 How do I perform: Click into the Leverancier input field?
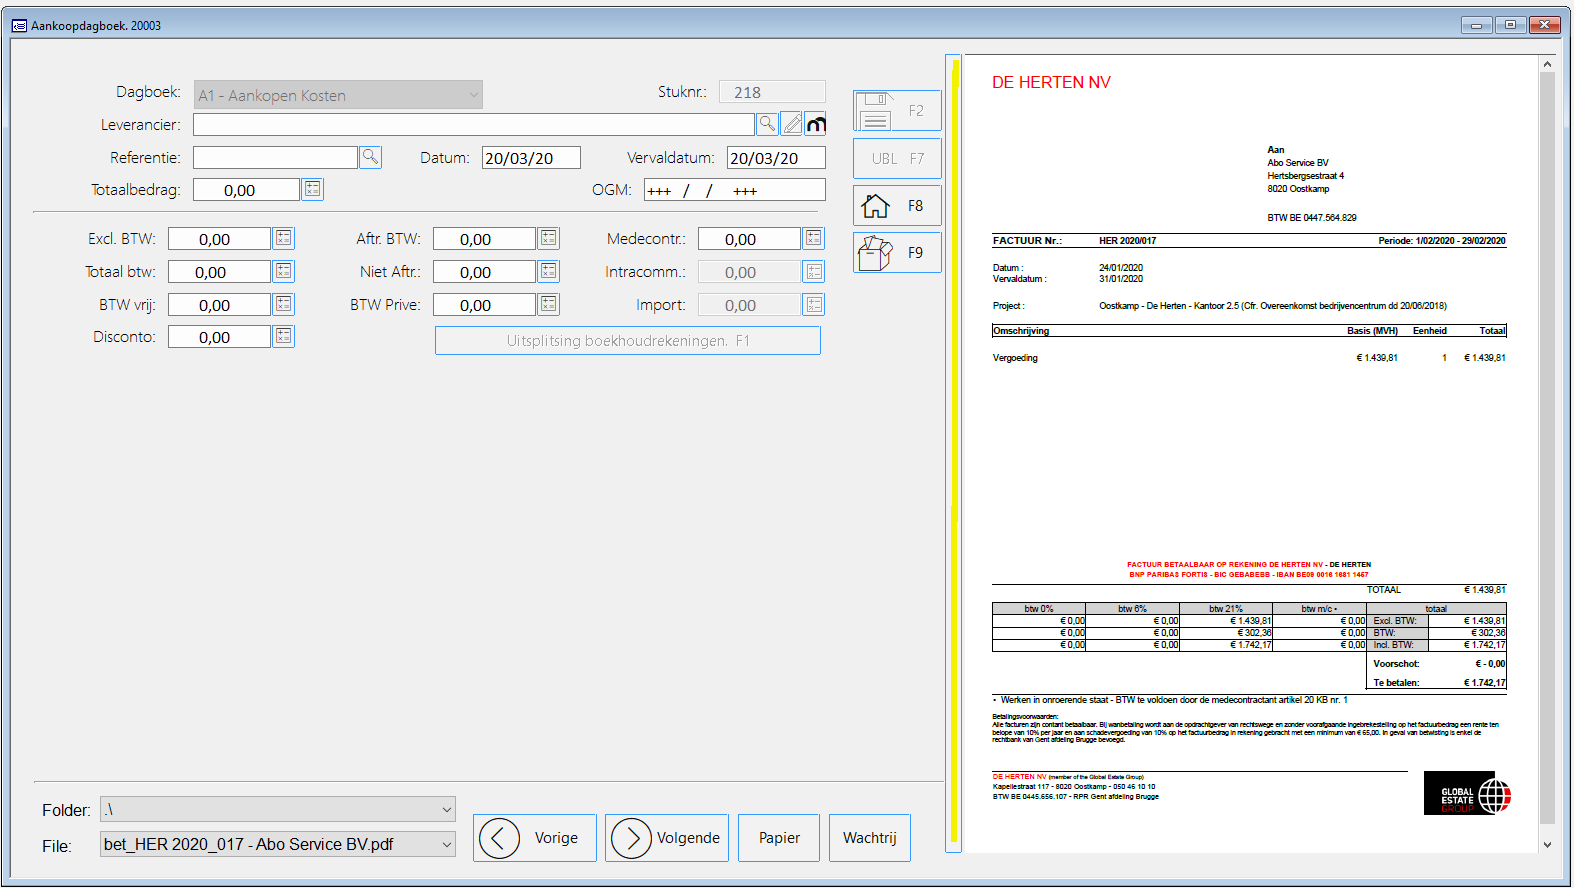[473, 125]
